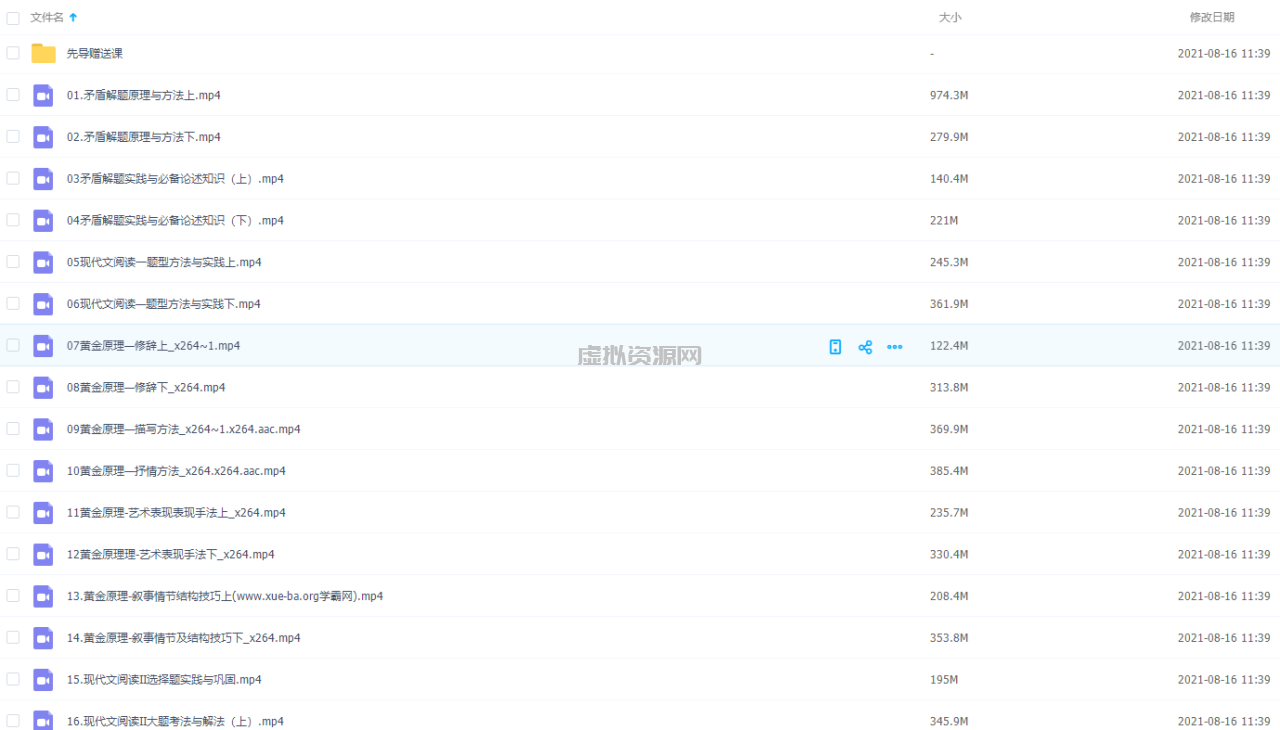Open the 先导赠送课 folder name

(x=95, y=54)
